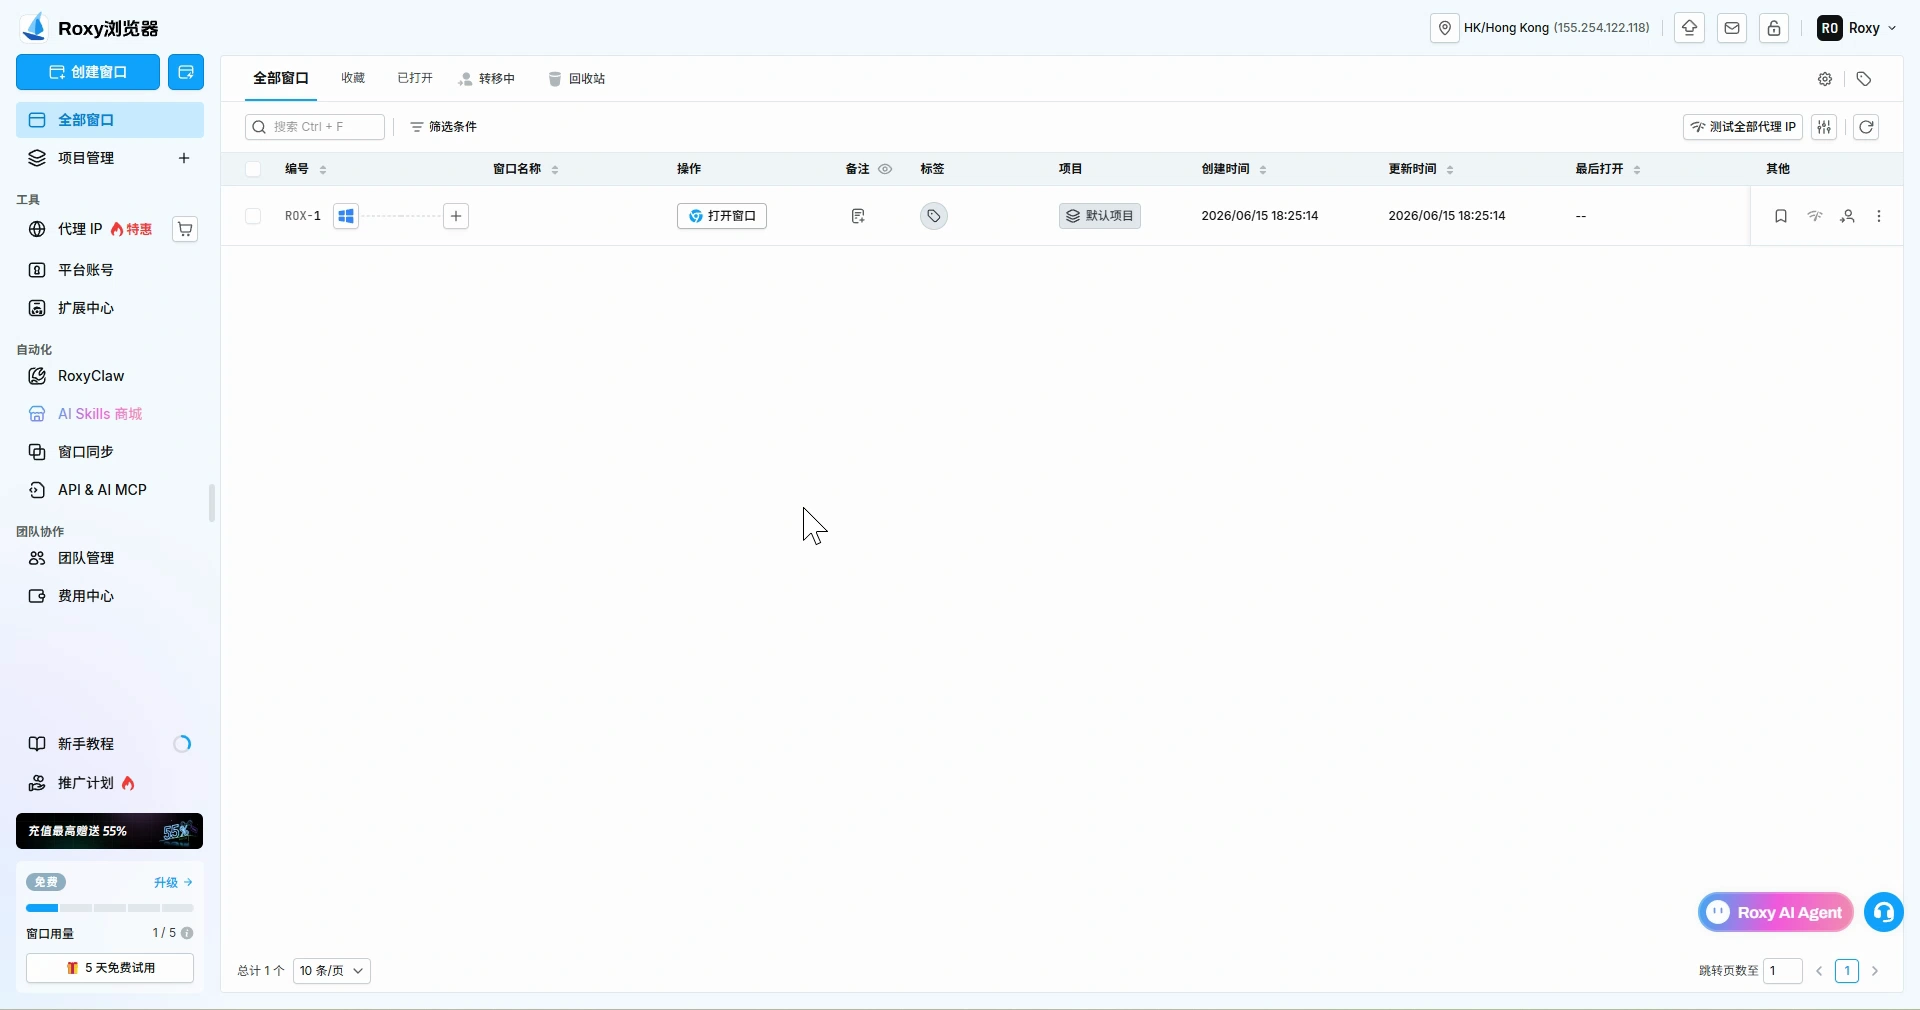Switch to the 回收站 tab
This screenshot has width=1920, height=1010.
577,79
